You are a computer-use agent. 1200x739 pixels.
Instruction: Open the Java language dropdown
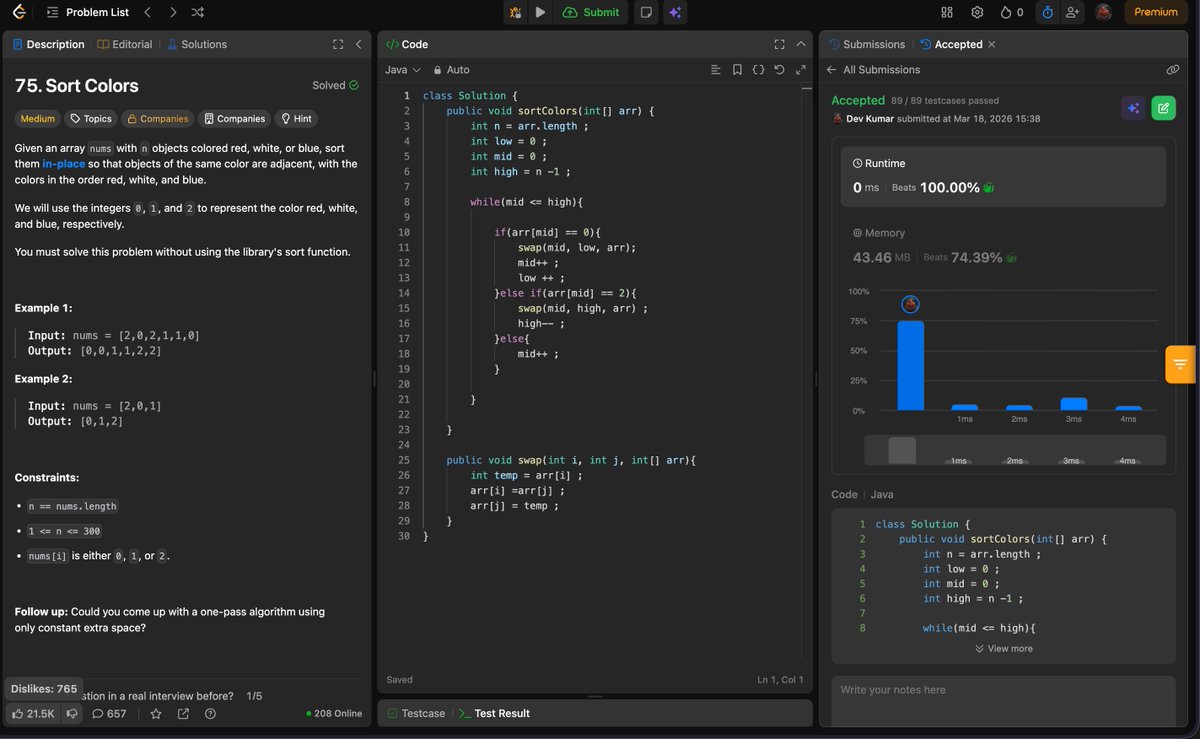pos(402,70)
